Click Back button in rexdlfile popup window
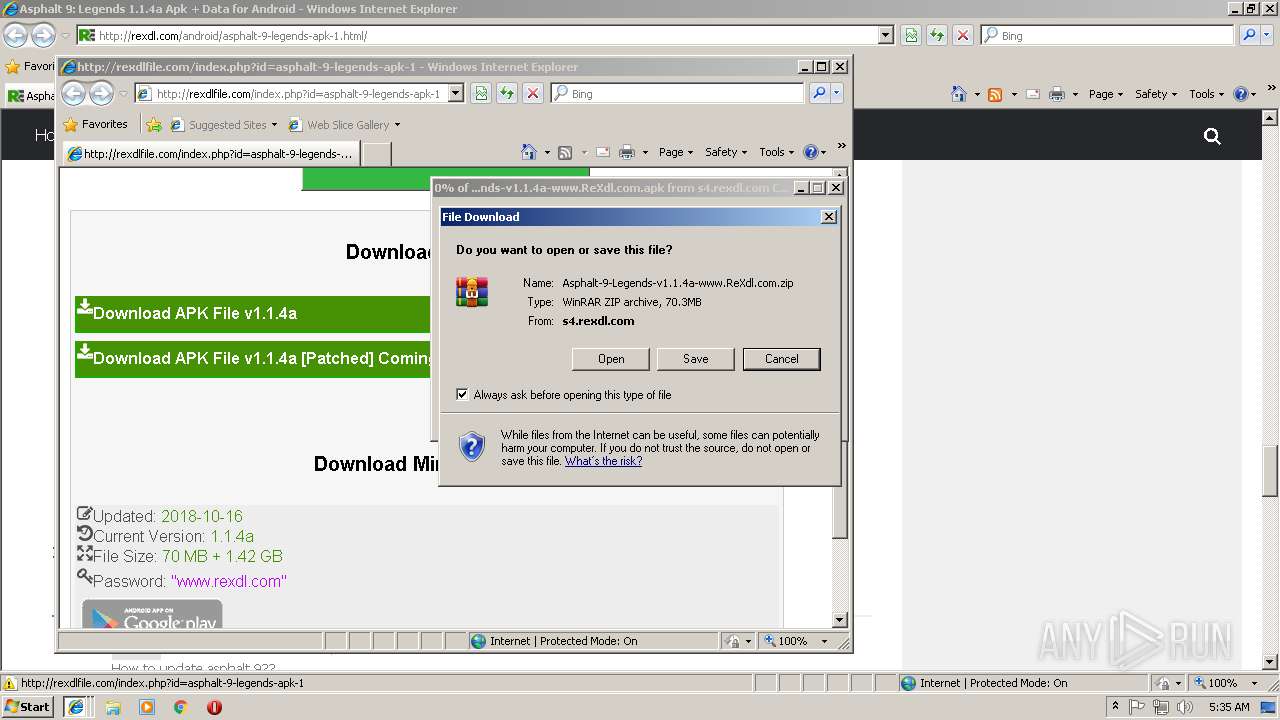1280x720 pixels. coord(74,93)
